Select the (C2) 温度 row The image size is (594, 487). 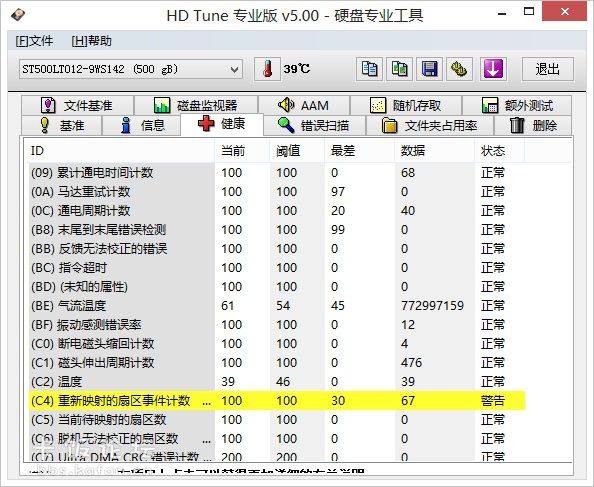click(x=277, y=382)
